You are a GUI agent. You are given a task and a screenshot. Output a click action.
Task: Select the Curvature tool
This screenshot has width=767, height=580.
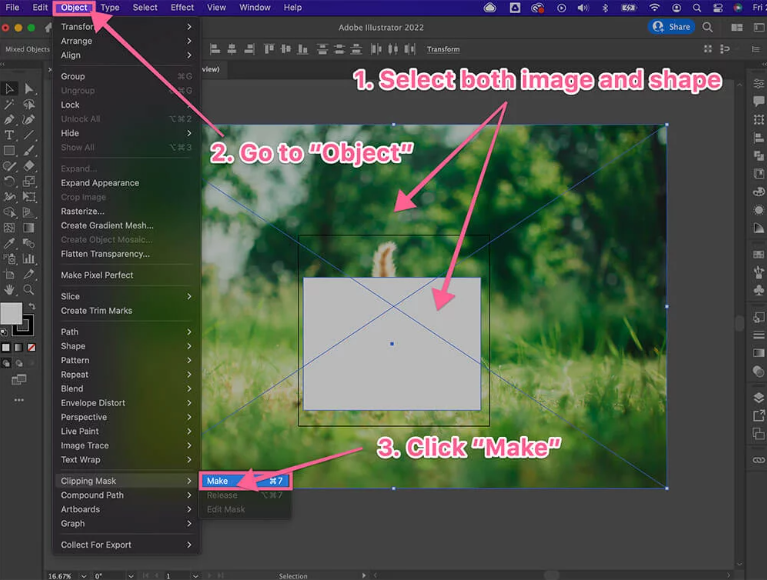29,120
